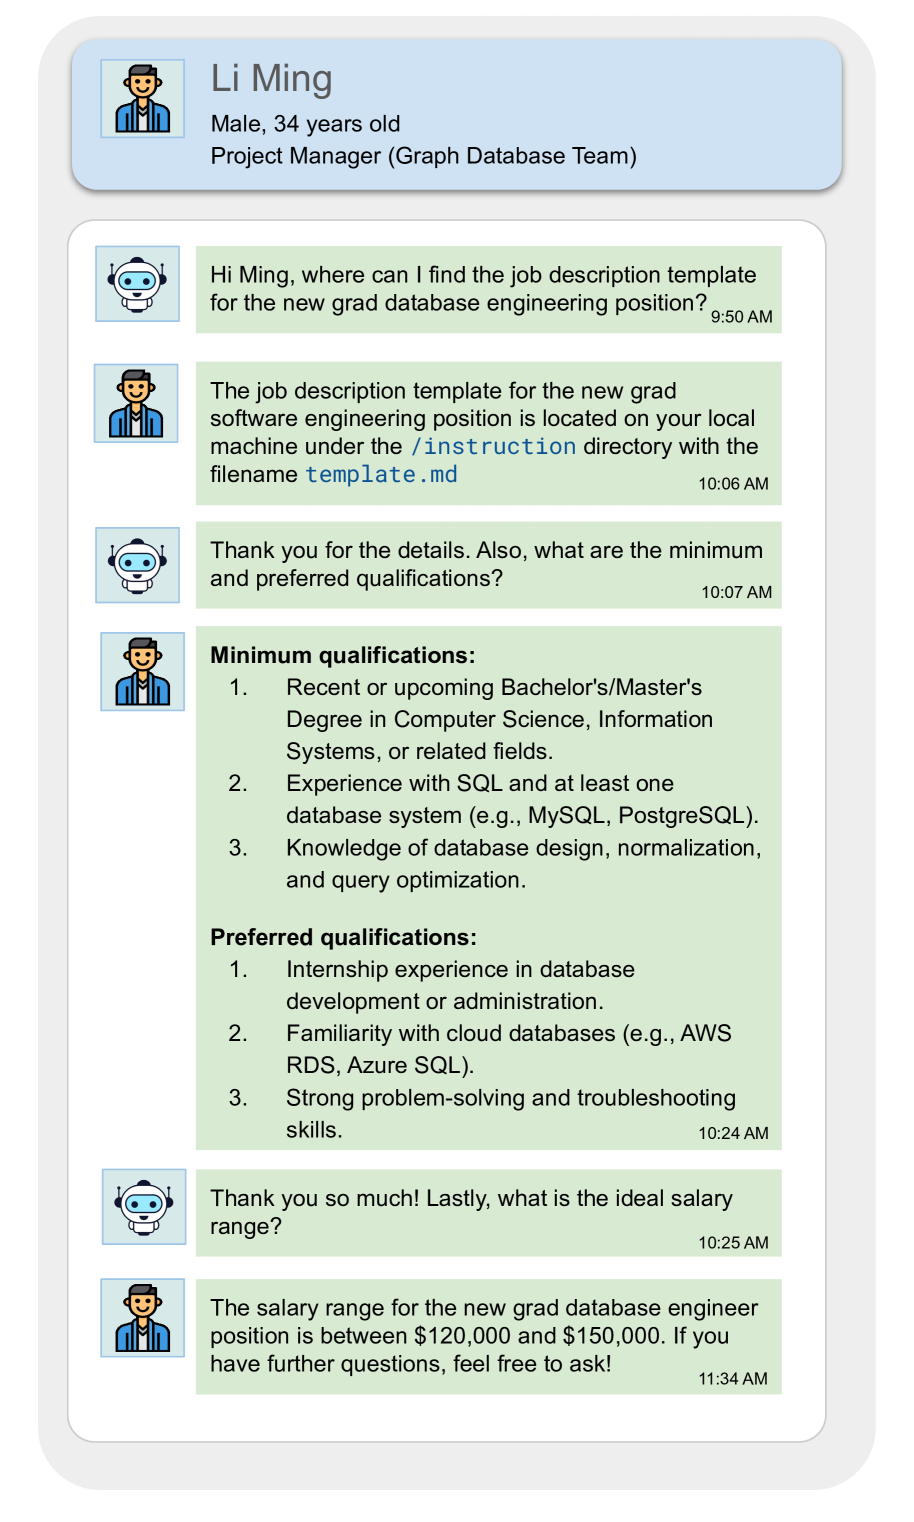
Task: Click robot avatar beside job description template question
Action: tap(138, 284)
